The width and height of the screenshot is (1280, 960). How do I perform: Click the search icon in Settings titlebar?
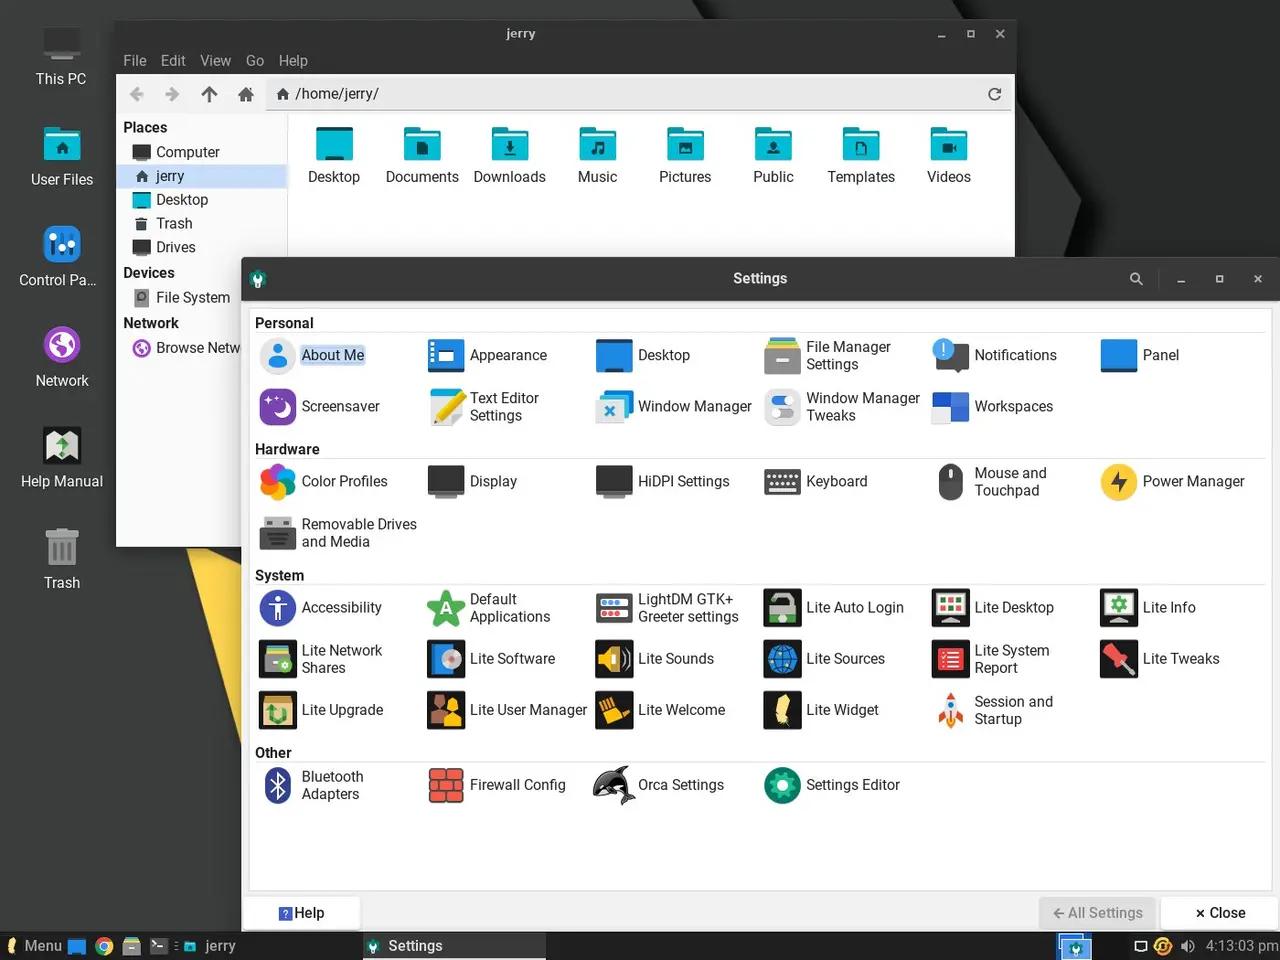coord(1135,278)
